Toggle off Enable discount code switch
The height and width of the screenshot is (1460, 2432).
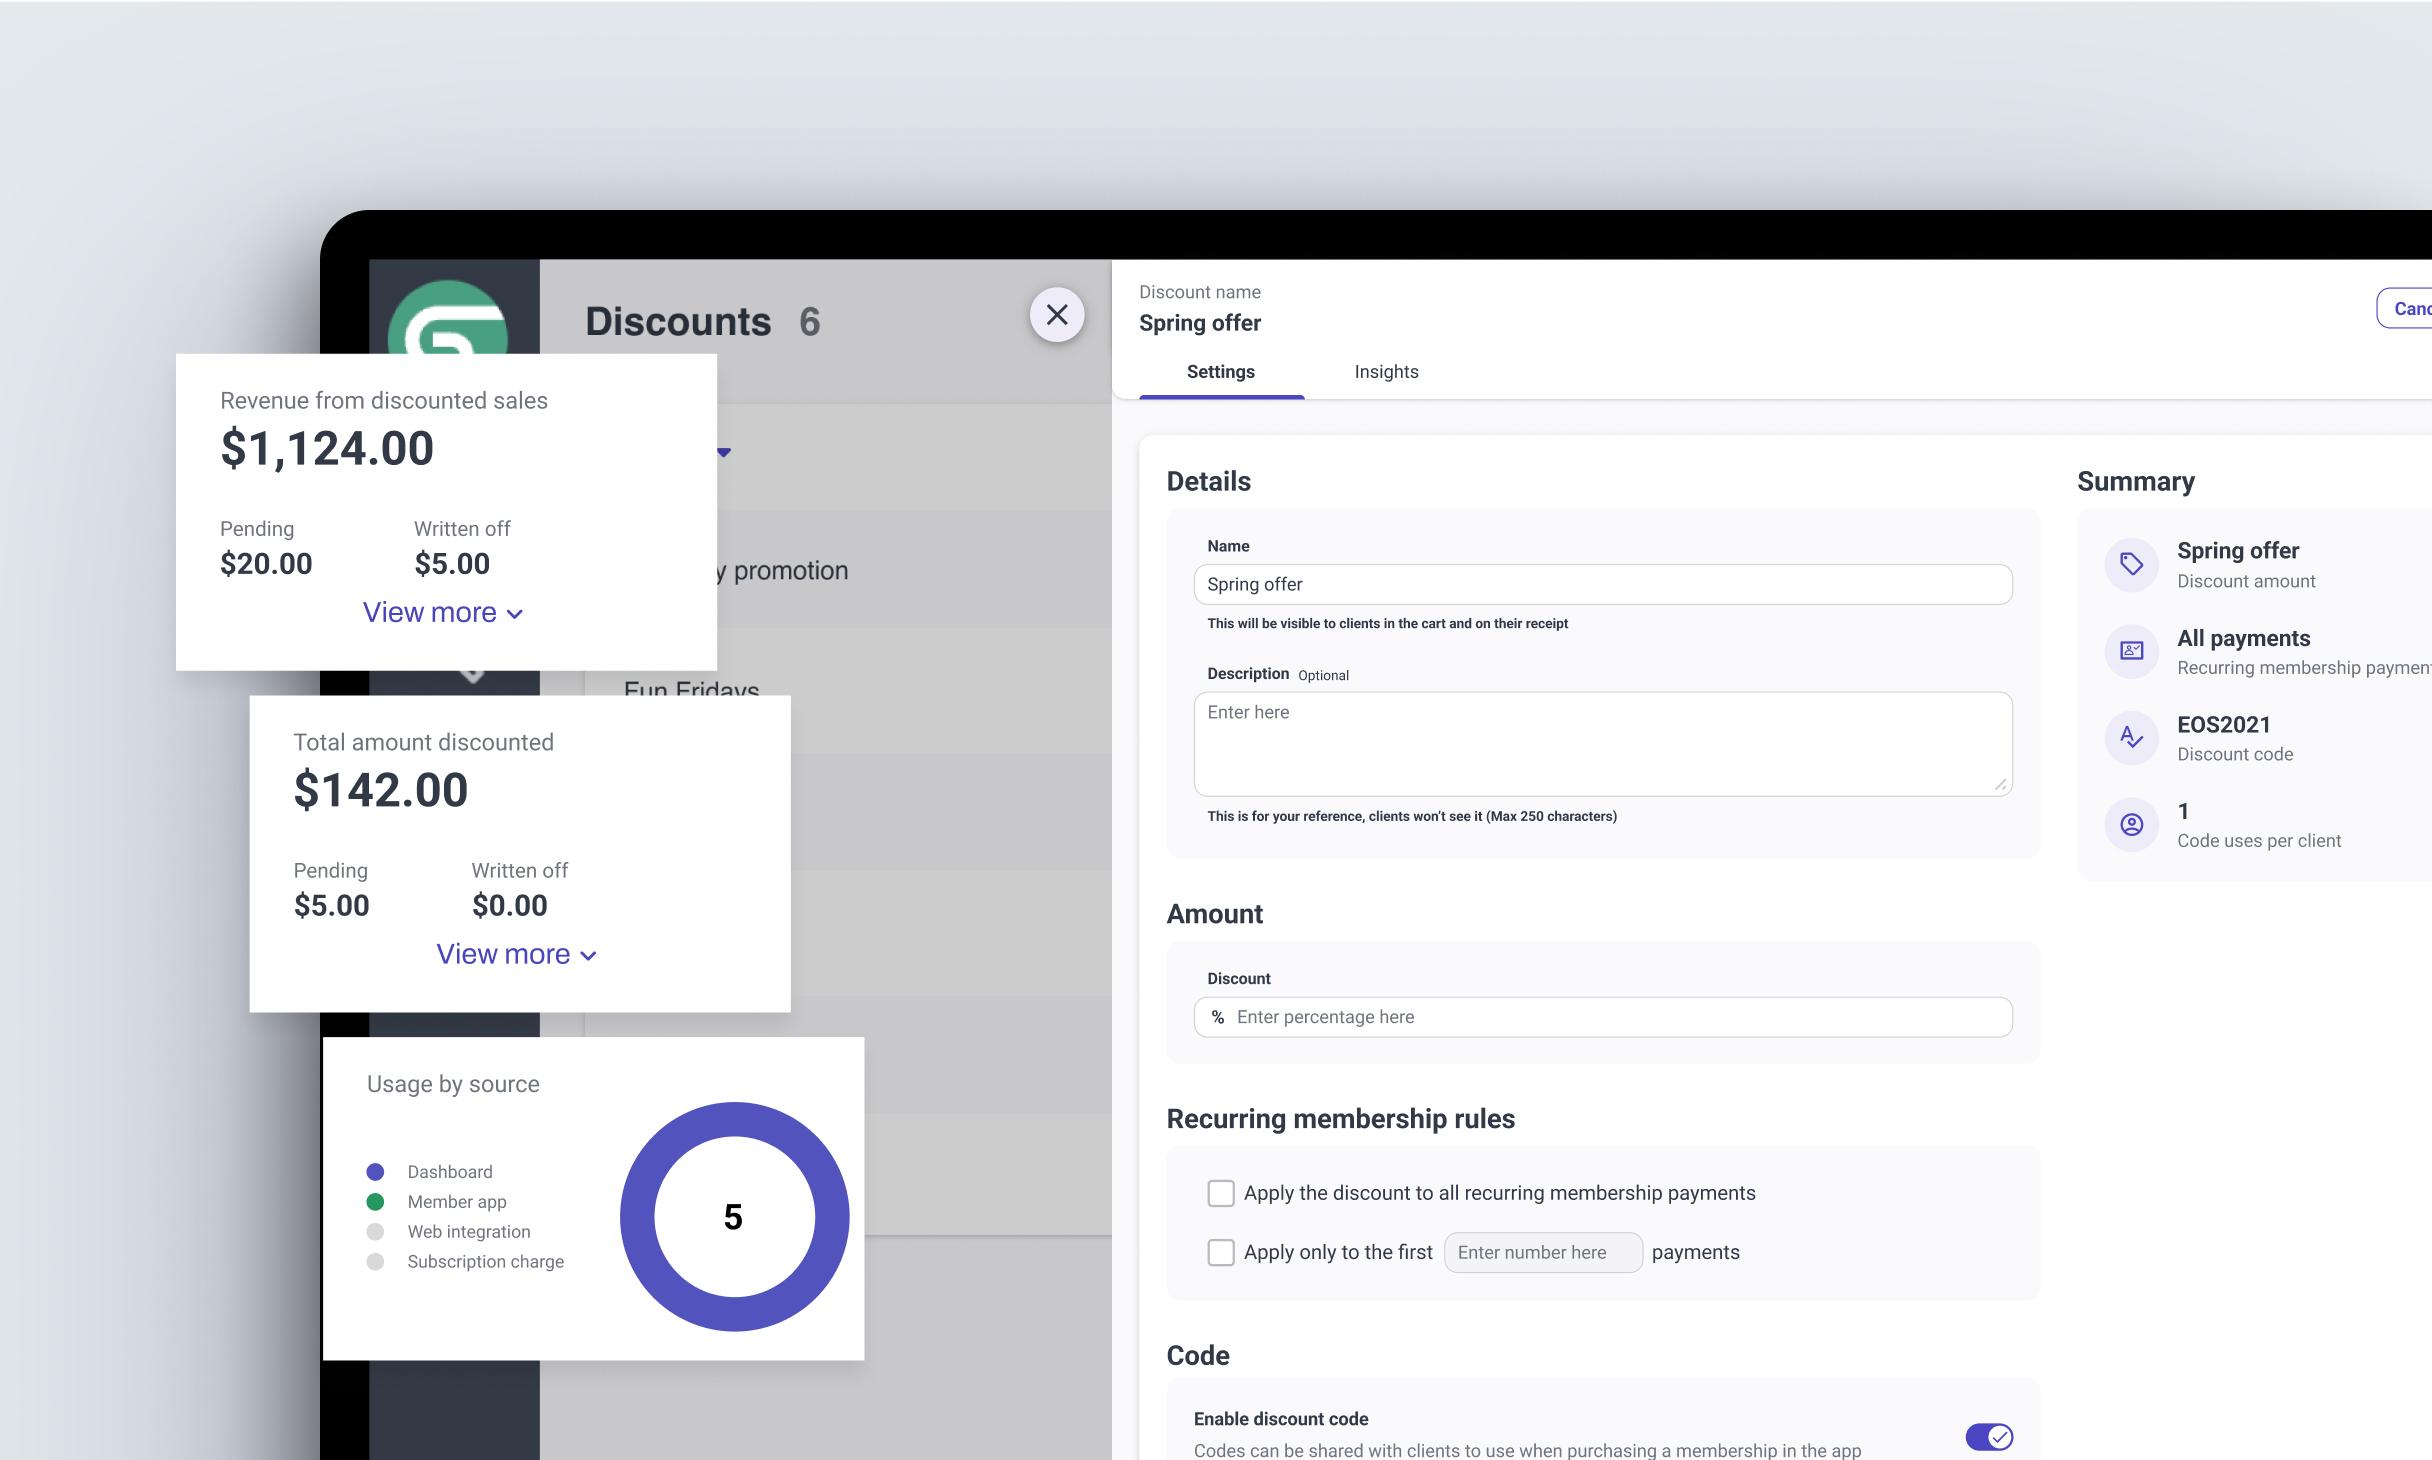pos(1988,1437)
